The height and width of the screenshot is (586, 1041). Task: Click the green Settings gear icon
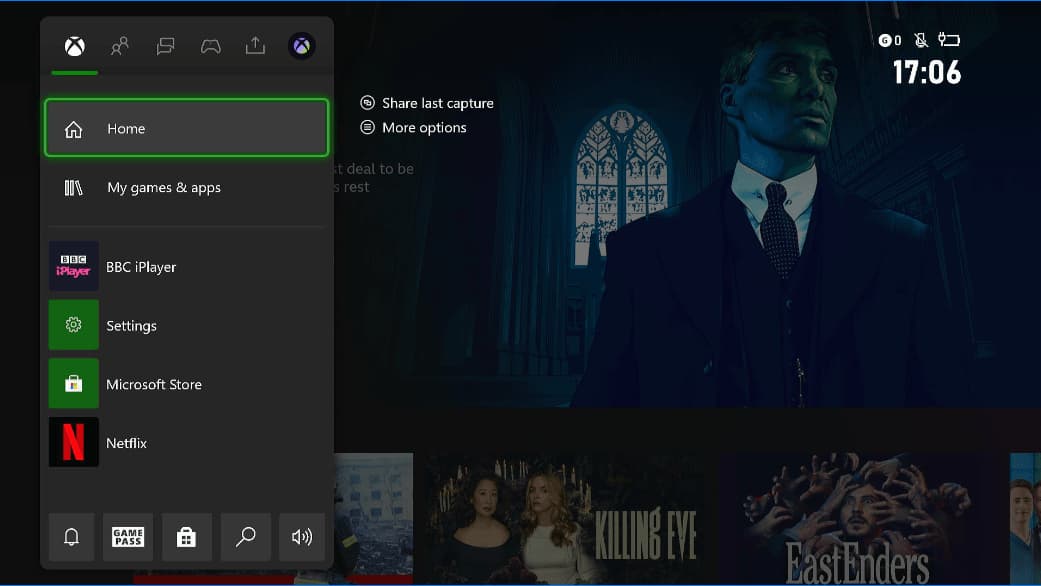pos(74,325)
